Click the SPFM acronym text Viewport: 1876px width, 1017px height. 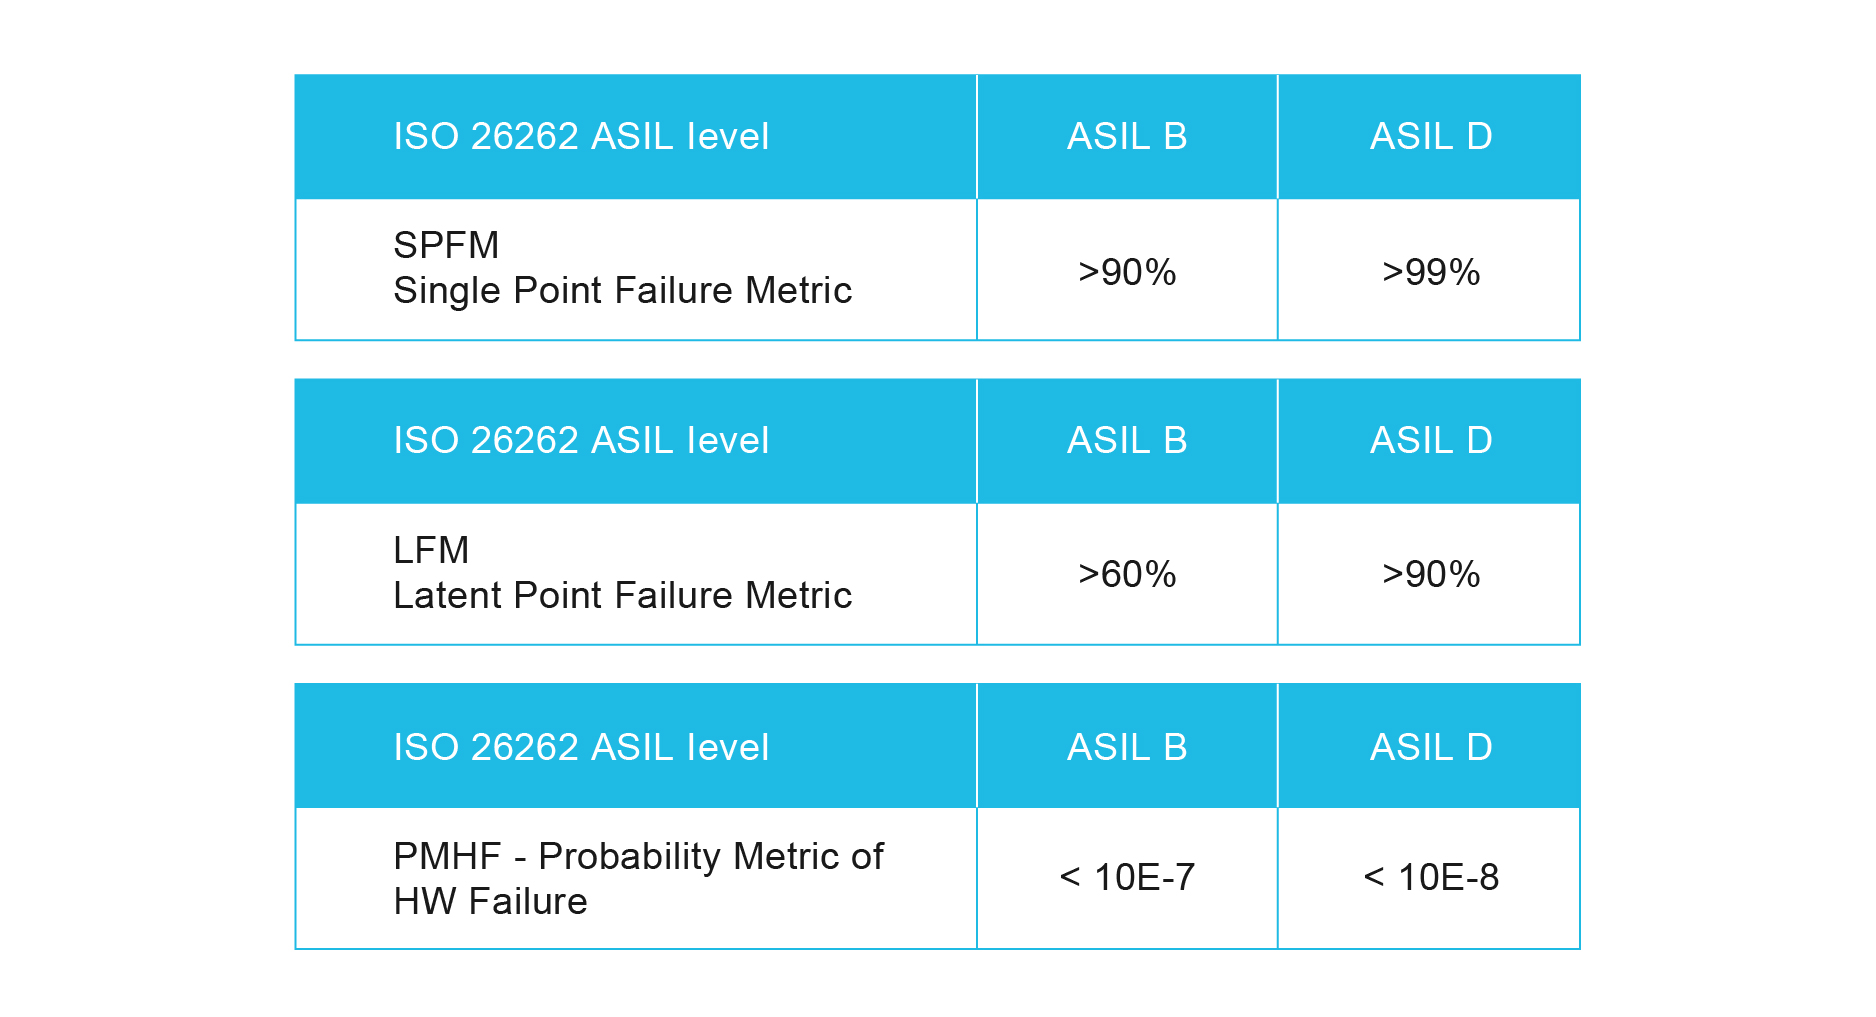click(x=446, y=246)
